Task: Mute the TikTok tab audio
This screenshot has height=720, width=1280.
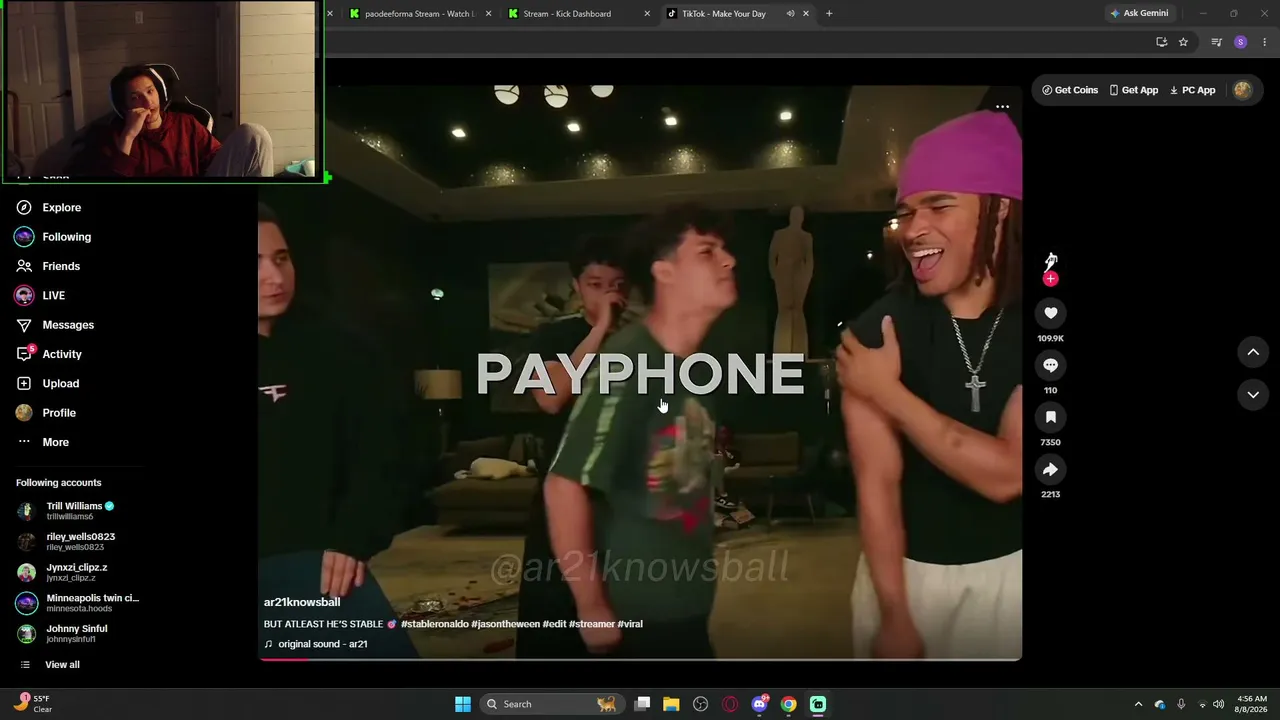Action: (791, 14)
